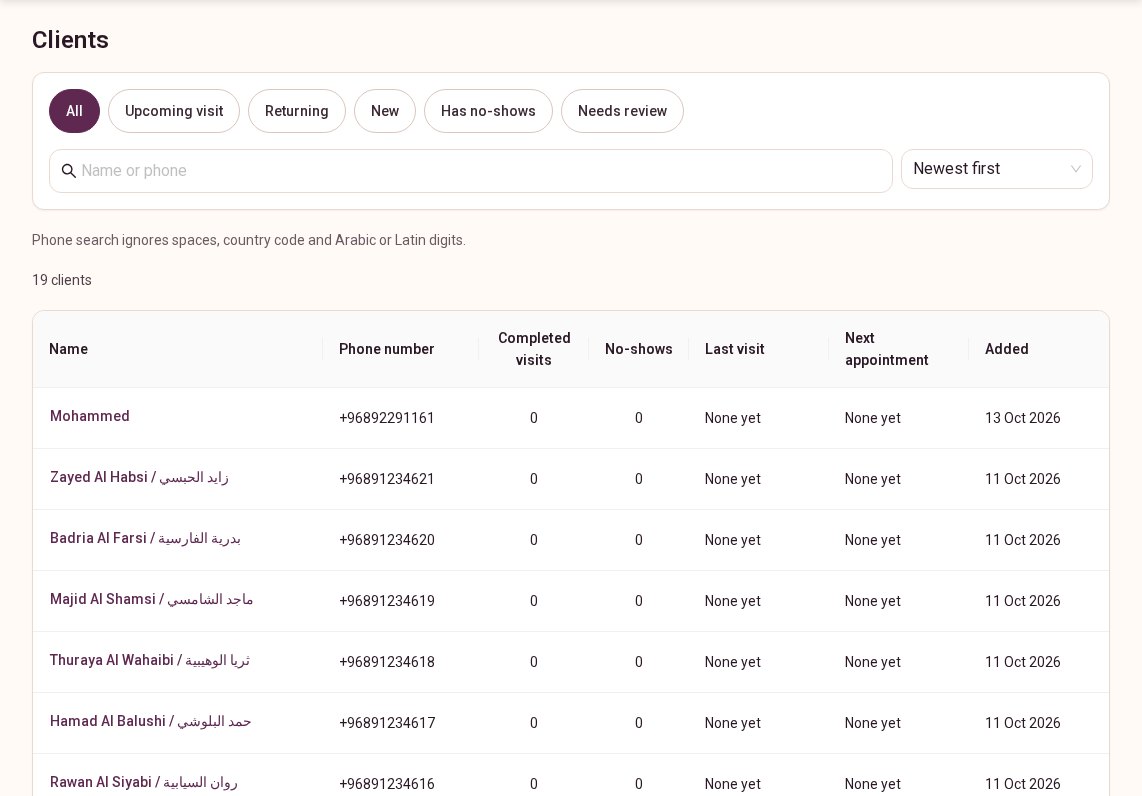Click phone number +96891234619
The width and height of the screenshot is (1142, 796).
pyautogui.click(x=387, y=602)
